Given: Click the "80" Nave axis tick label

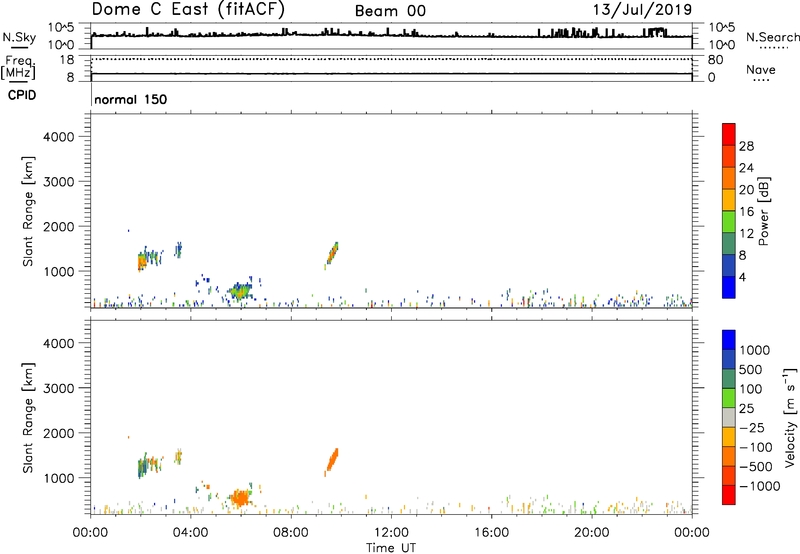Looking at the screenshot, I should coord(715,60).
